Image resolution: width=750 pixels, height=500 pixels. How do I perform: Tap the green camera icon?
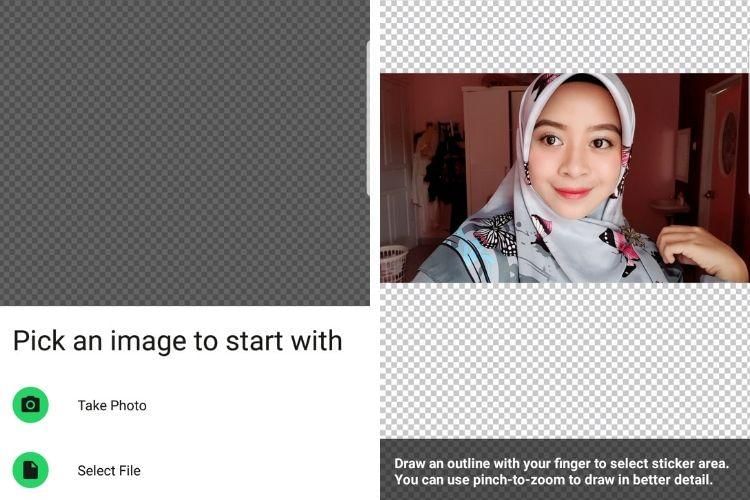pyautogui.click(x=31, y=405)
